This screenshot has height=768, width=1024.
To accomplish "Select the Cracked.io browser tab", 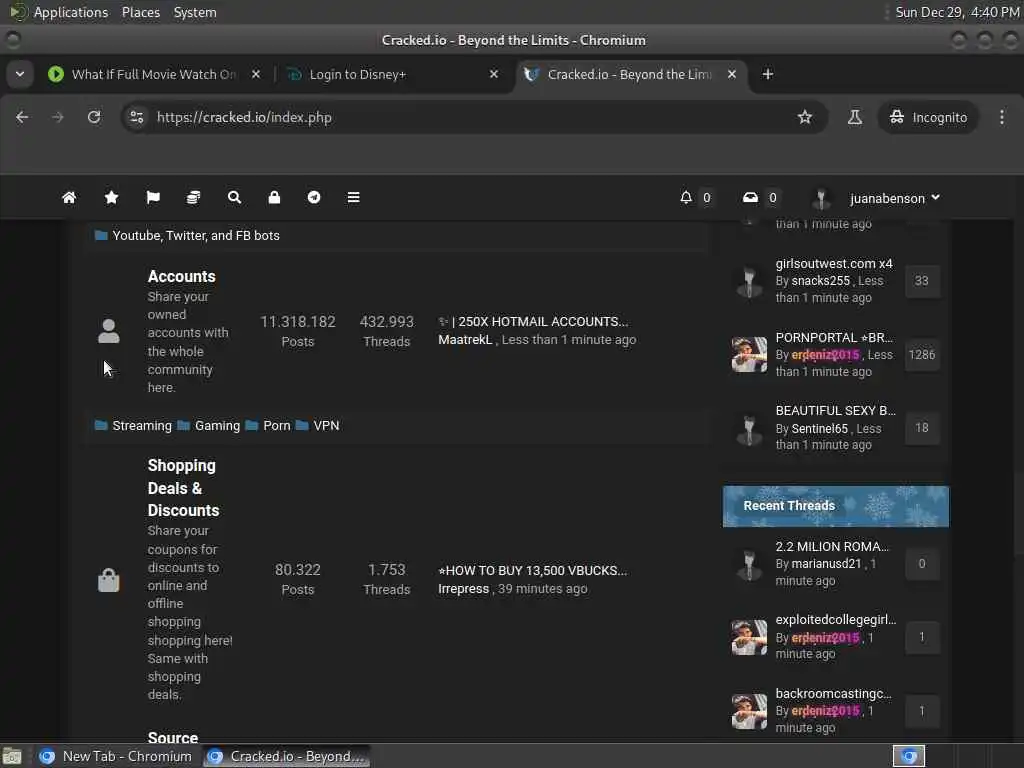I will [x=630, y=74].
